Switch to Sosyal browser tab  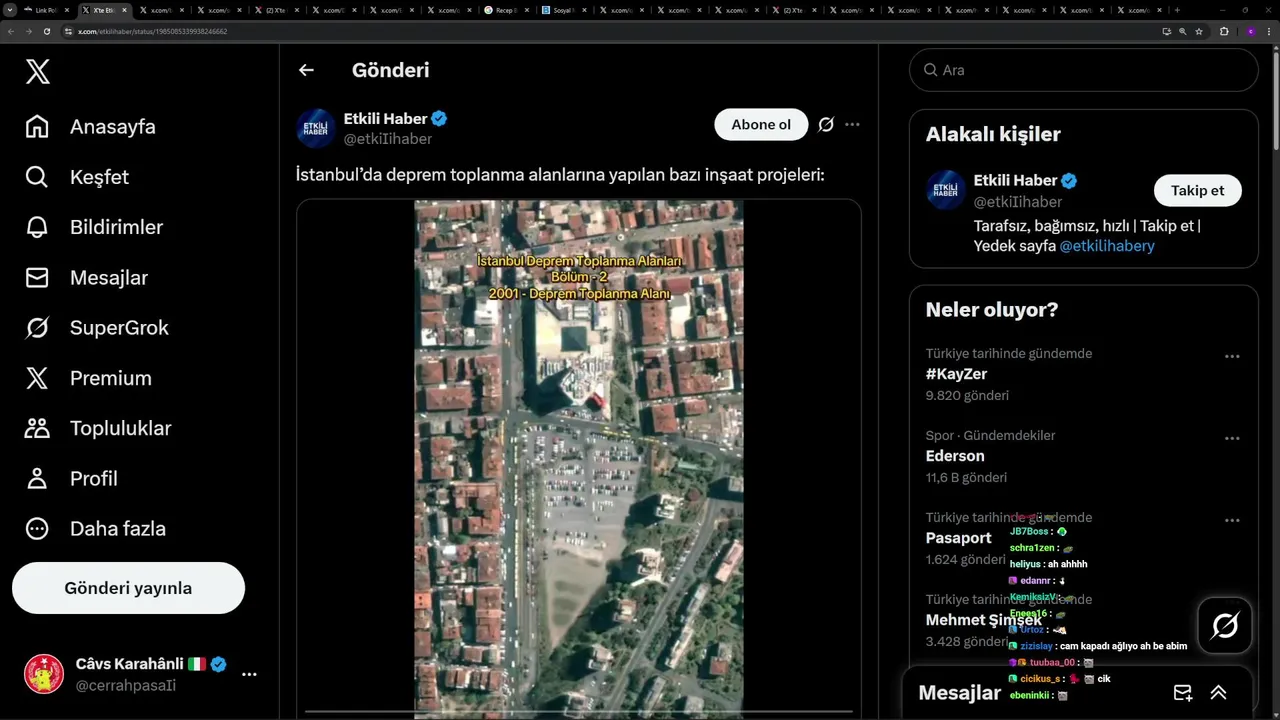point(563,10)
